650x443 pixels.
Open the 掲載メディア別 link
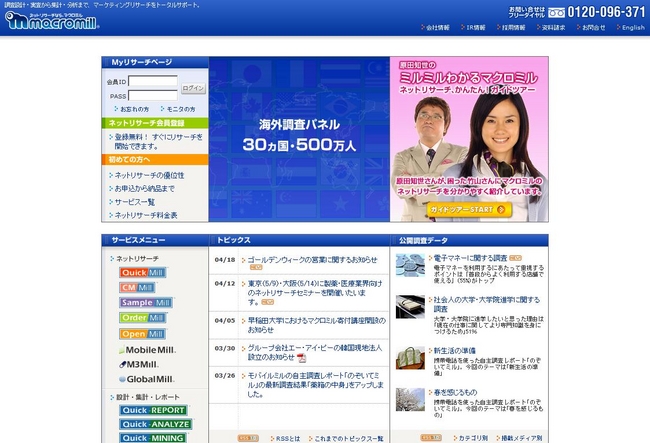[521, 438]
